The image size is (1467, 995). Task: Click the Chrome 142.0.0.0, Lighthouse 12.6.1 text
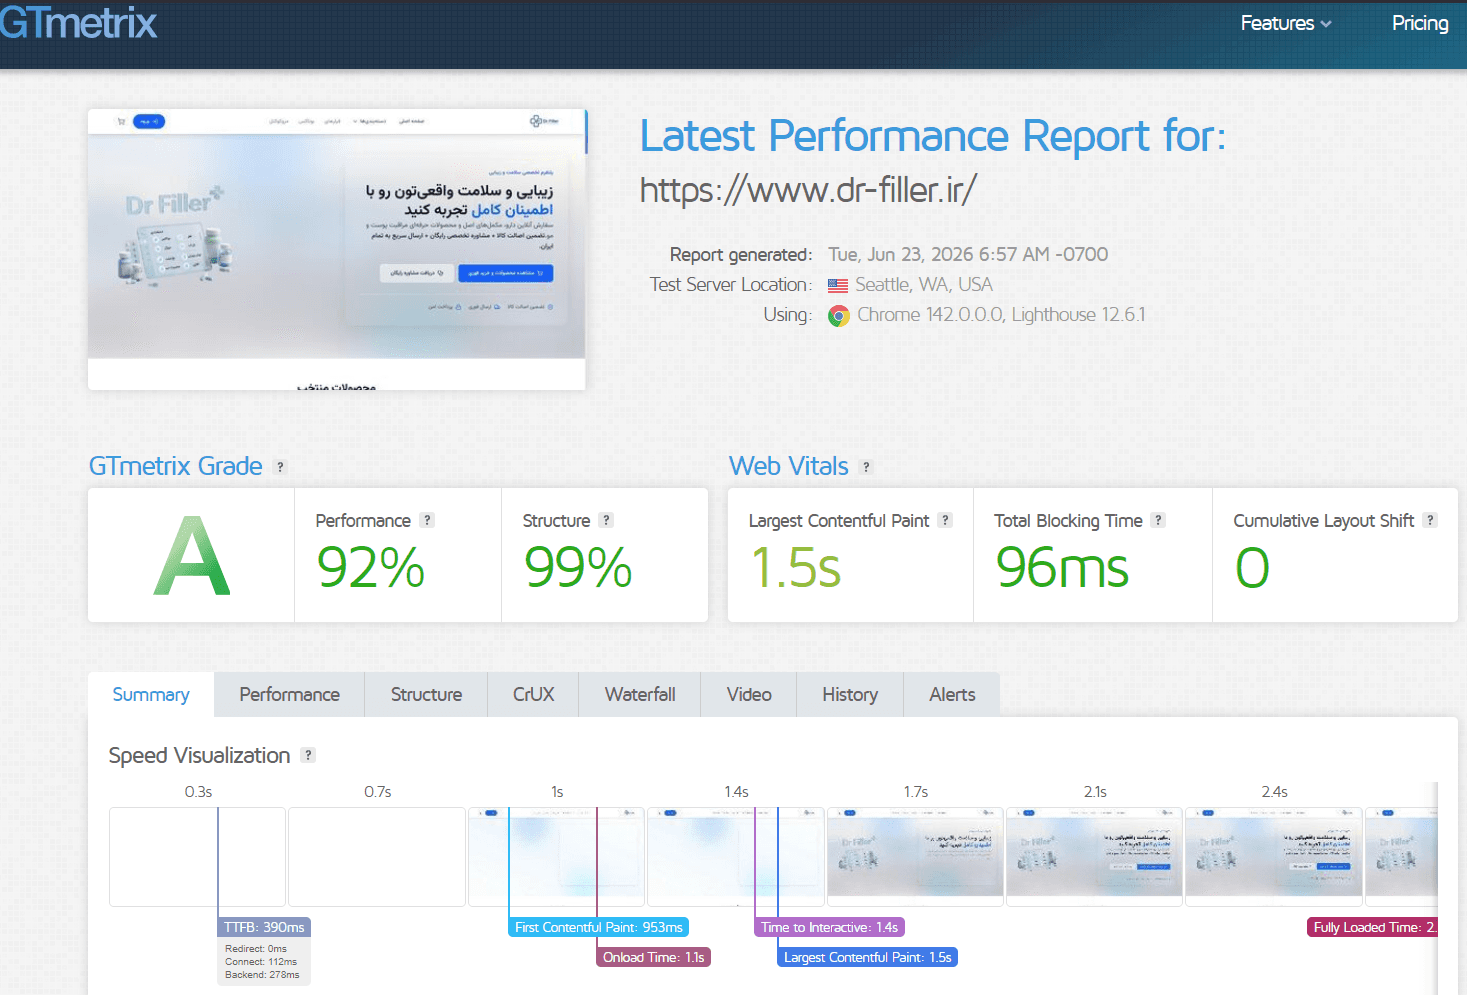point(1001,314)
